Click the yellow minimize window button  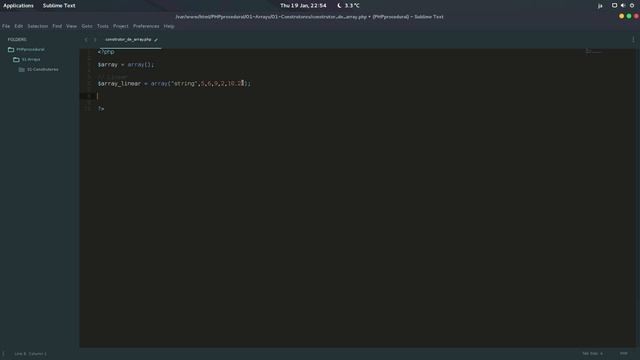[x=622, y=16]
